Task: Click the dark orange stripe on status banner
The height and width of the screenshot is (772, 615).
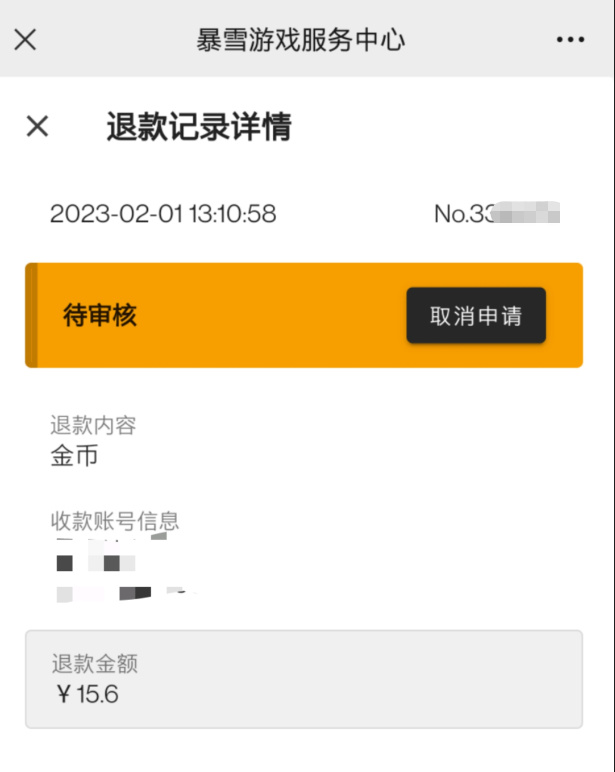Action: tap(32, 315)
